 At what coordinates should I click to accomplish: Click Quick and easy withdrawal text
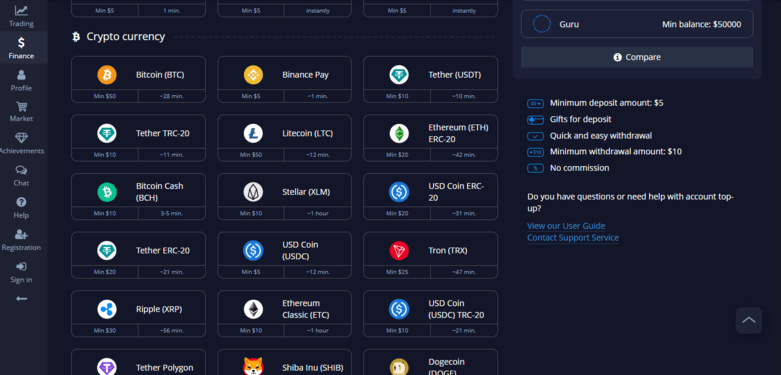[x=601, y=135]
